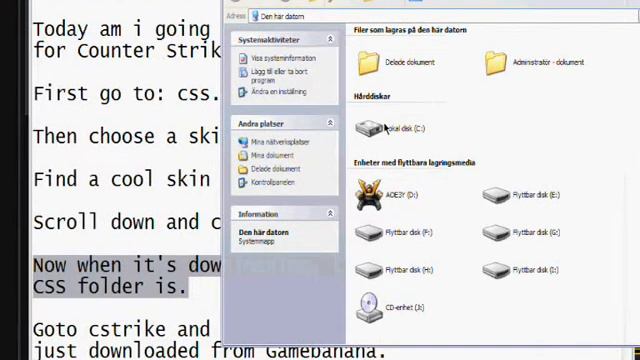Click the Andra platser panel header text
The width and height of the screenshot is (640, 360).
pos(261,124)
